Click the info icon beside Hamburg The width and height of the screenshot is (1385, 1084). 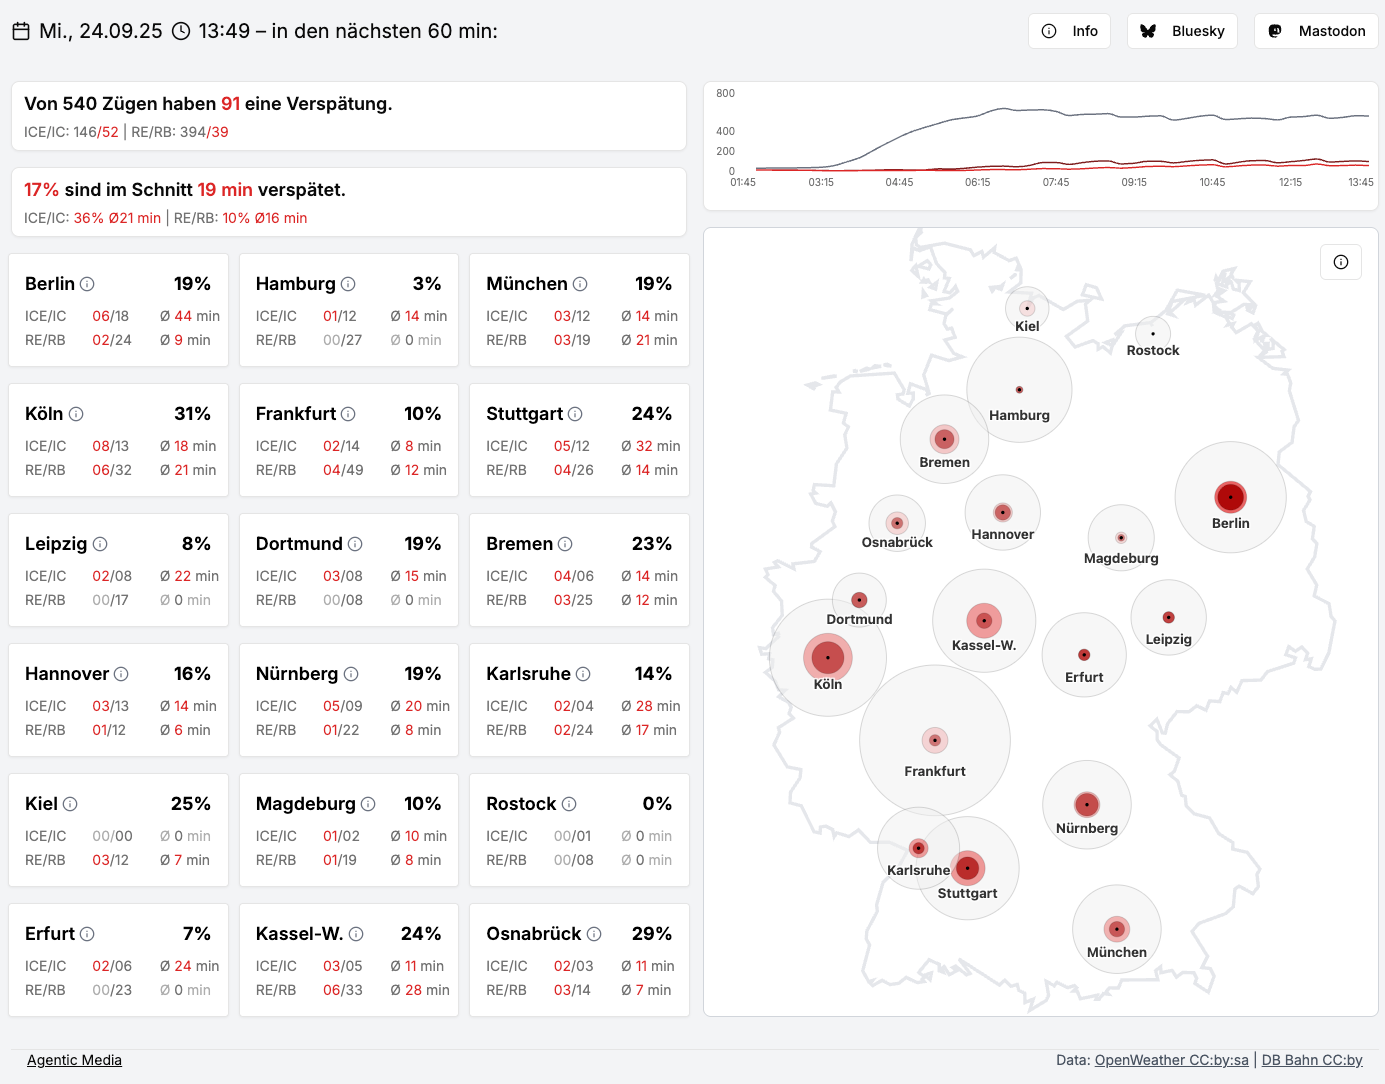(x=348, y=284)
